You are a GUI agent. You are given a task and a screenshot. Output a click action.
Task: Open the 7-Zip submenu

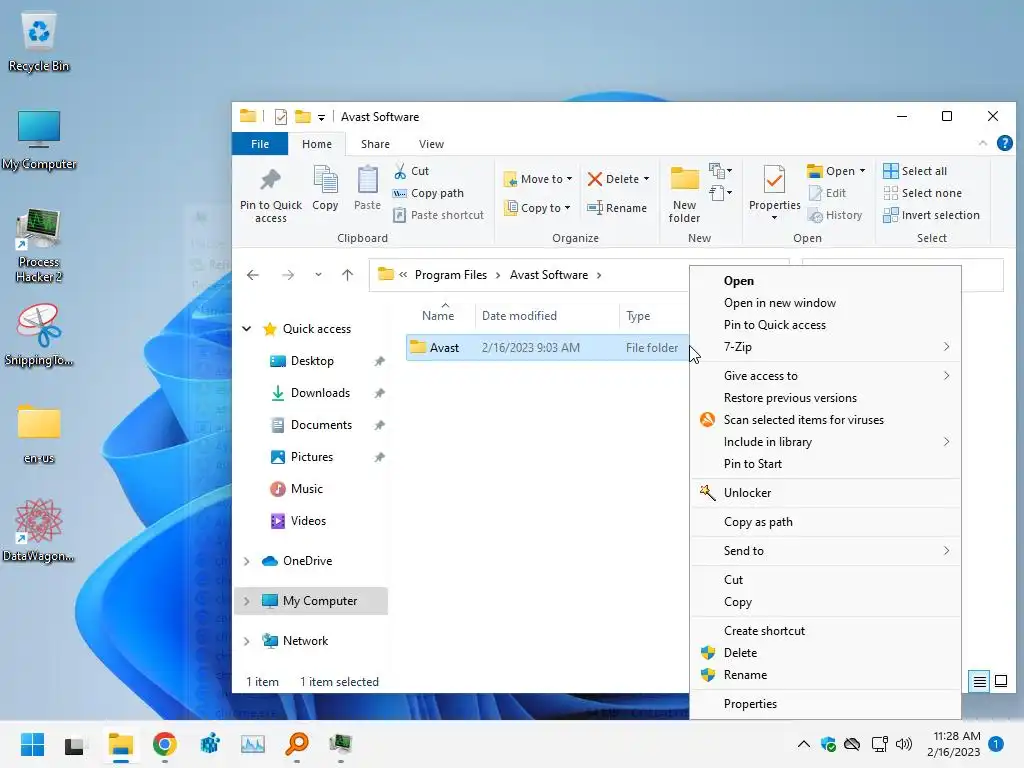[825, 347]
